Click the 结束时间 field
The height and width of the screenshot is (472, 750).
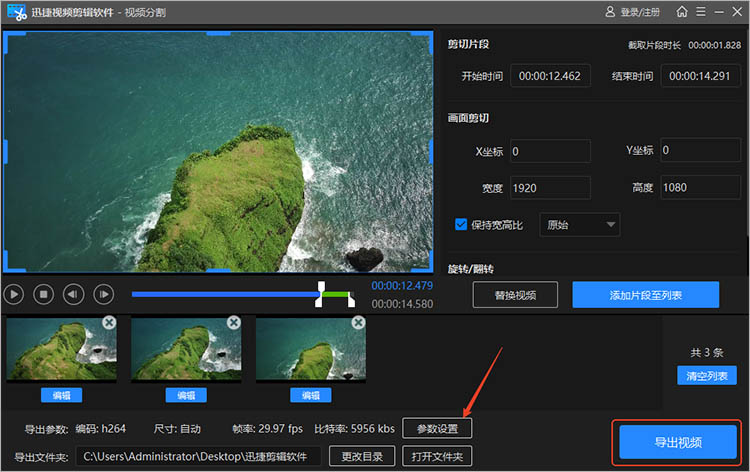click(700, 76)
